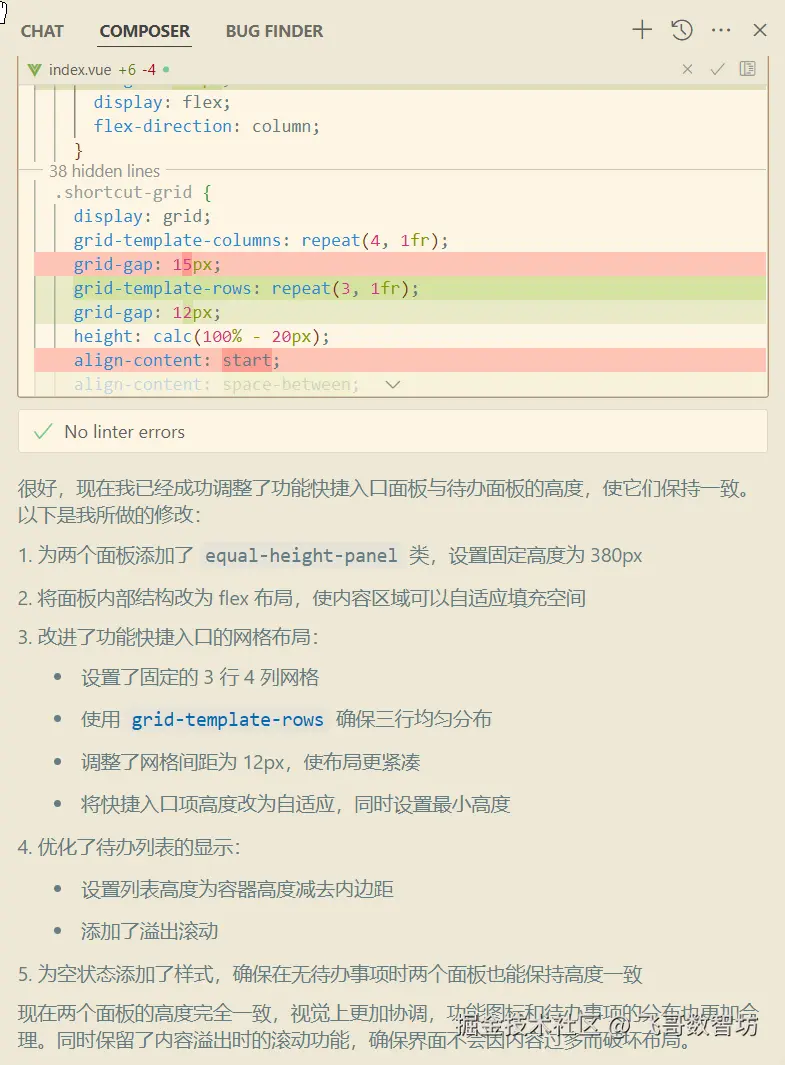Click list item '5. 为空状态添加了样式'
The height and width of the screenshot is (1065, 785).
click(x=330, y=975)
